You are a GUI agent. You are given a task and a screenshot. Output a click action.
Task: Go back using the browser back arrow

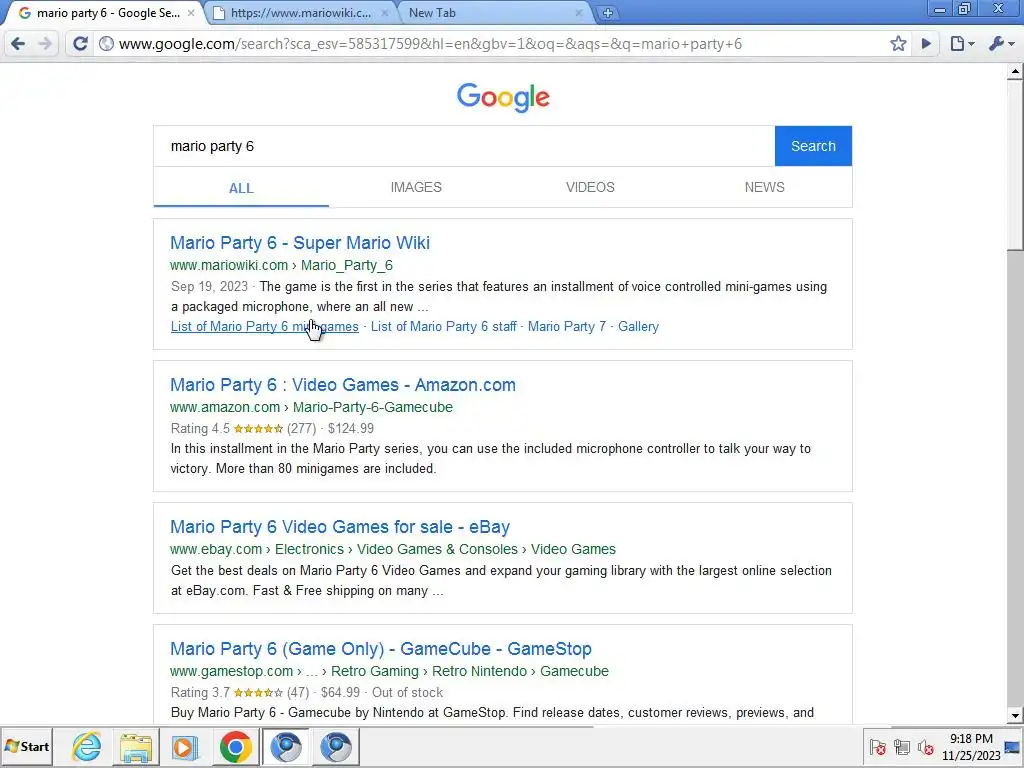tap(18, 44)
